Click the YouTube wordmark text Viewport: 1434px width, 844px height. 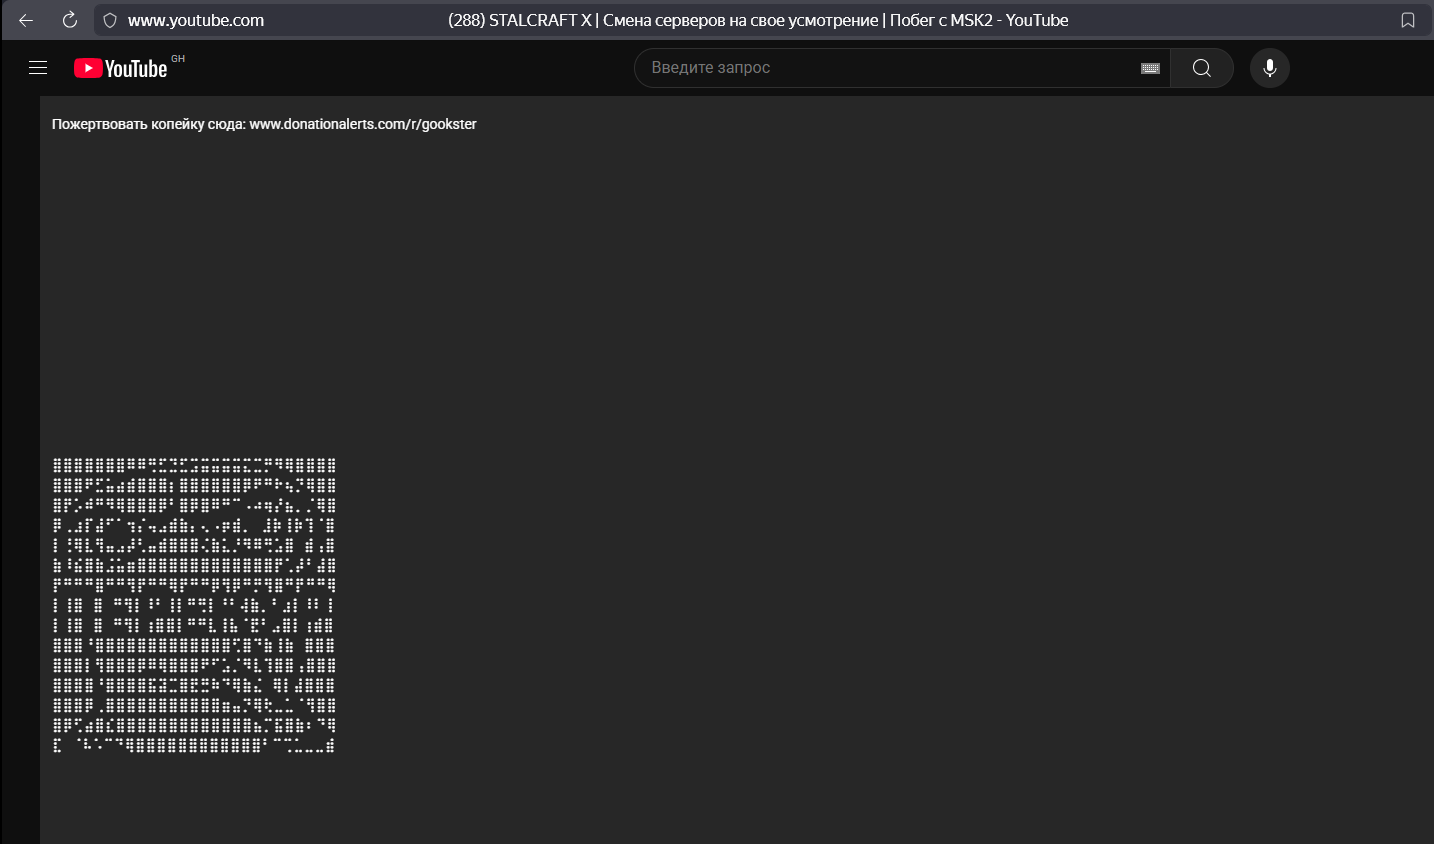pyautogui.click(x=136, y=69)
